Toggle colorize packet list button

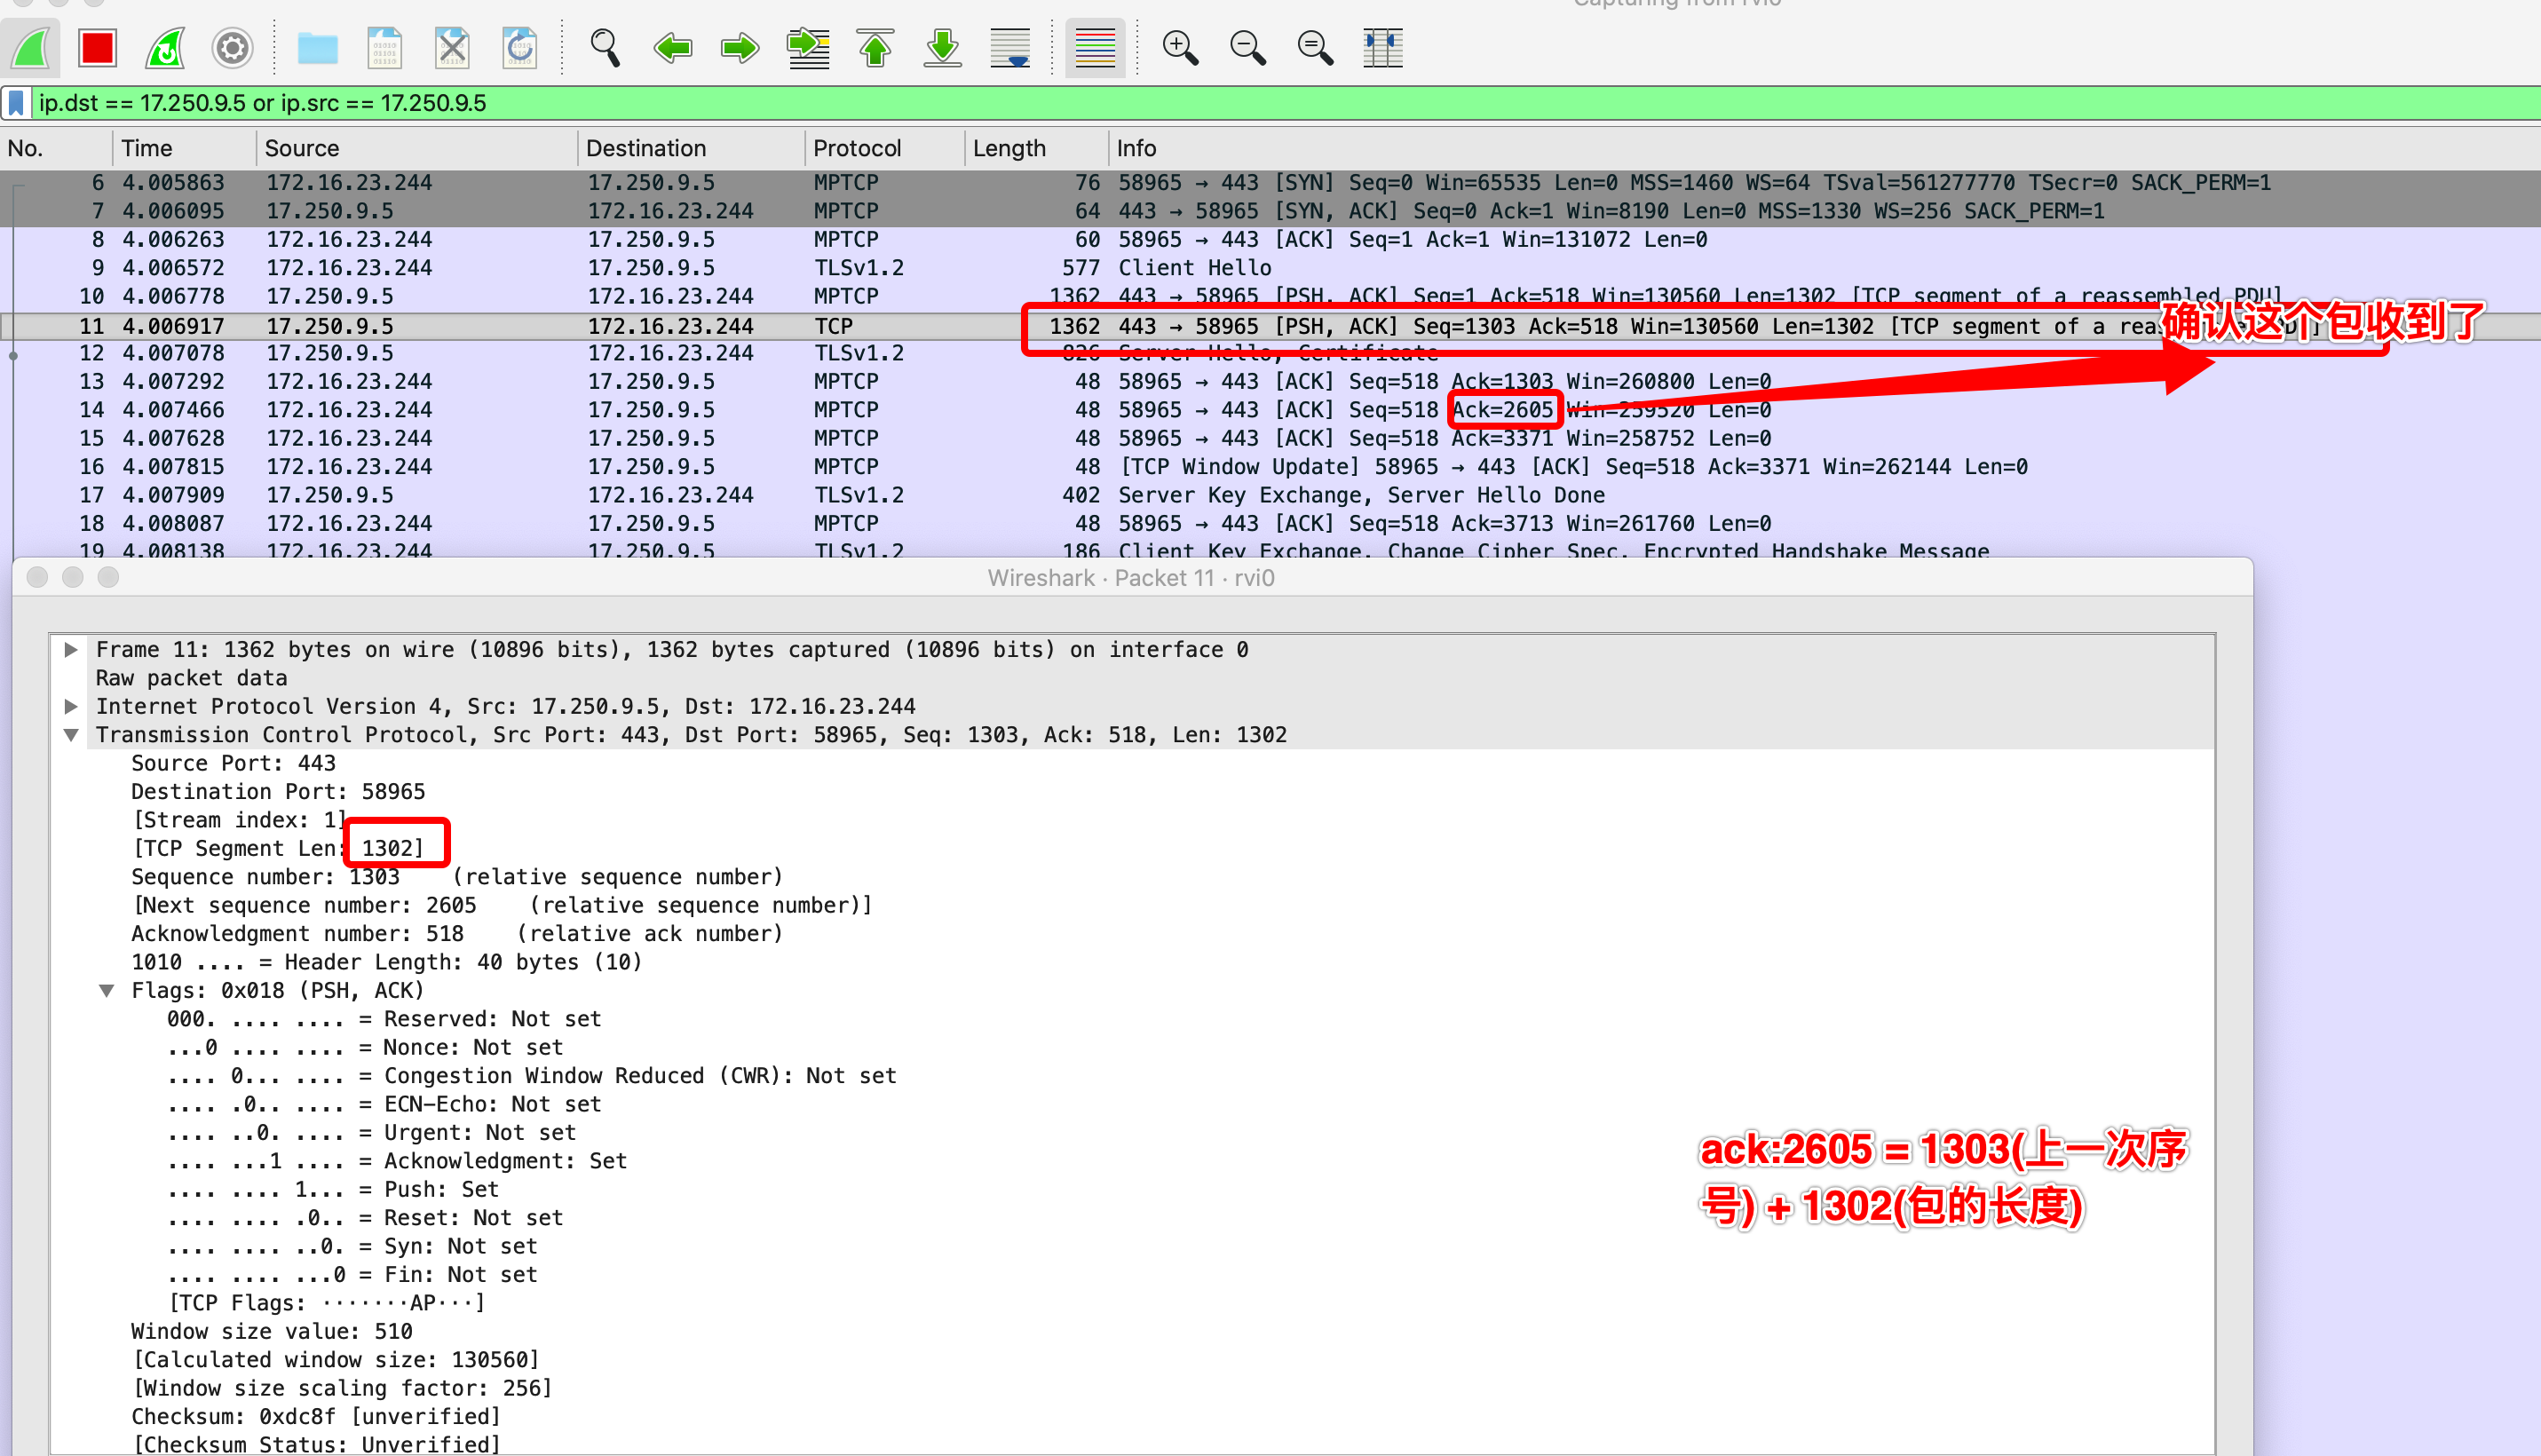[1094, 47]
